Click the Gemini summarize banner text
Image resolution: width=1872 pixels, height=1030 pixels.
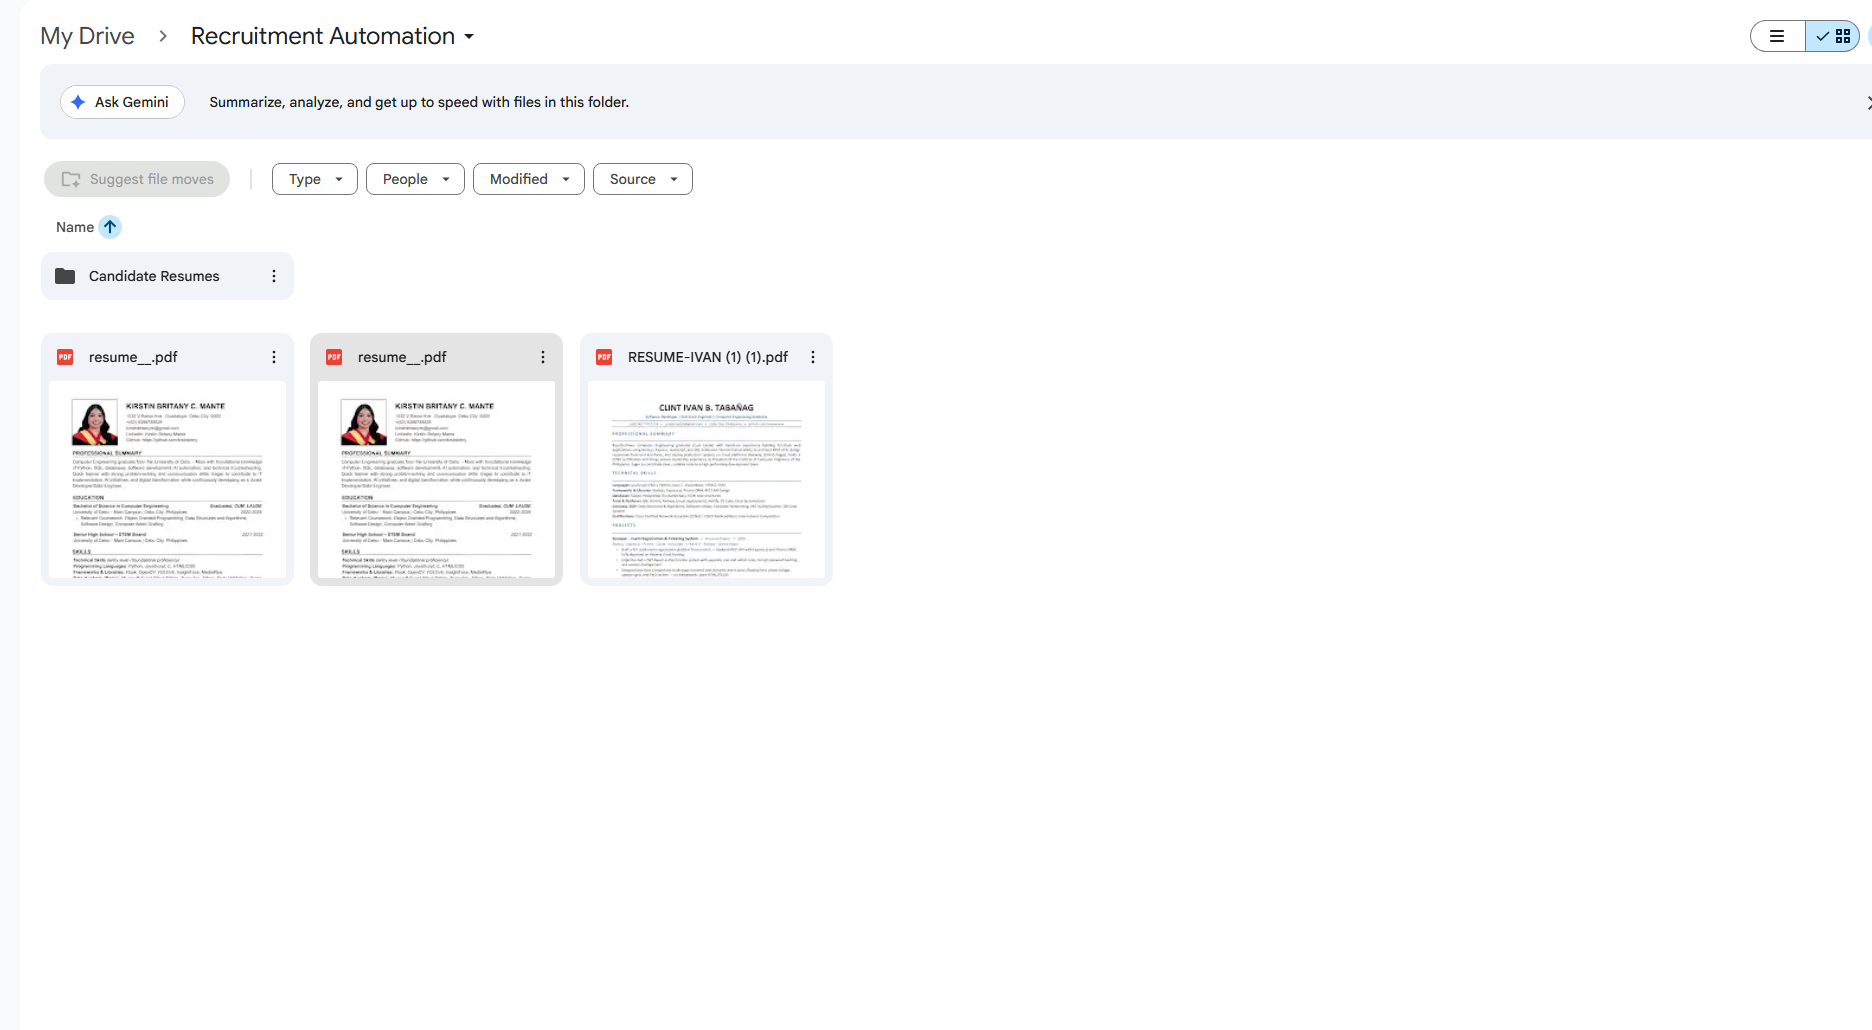(x=419, y=102)
